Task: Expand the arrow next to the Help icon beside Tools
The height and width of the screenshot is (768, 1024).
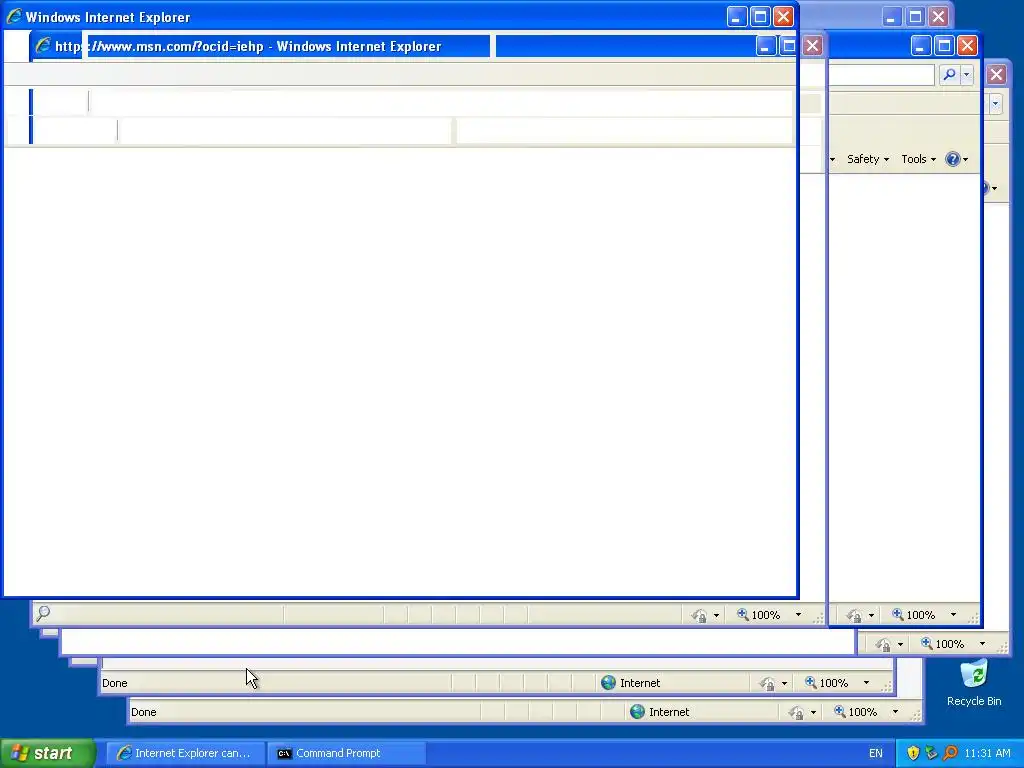Action: pyautogui.click(x=966, y=159)
